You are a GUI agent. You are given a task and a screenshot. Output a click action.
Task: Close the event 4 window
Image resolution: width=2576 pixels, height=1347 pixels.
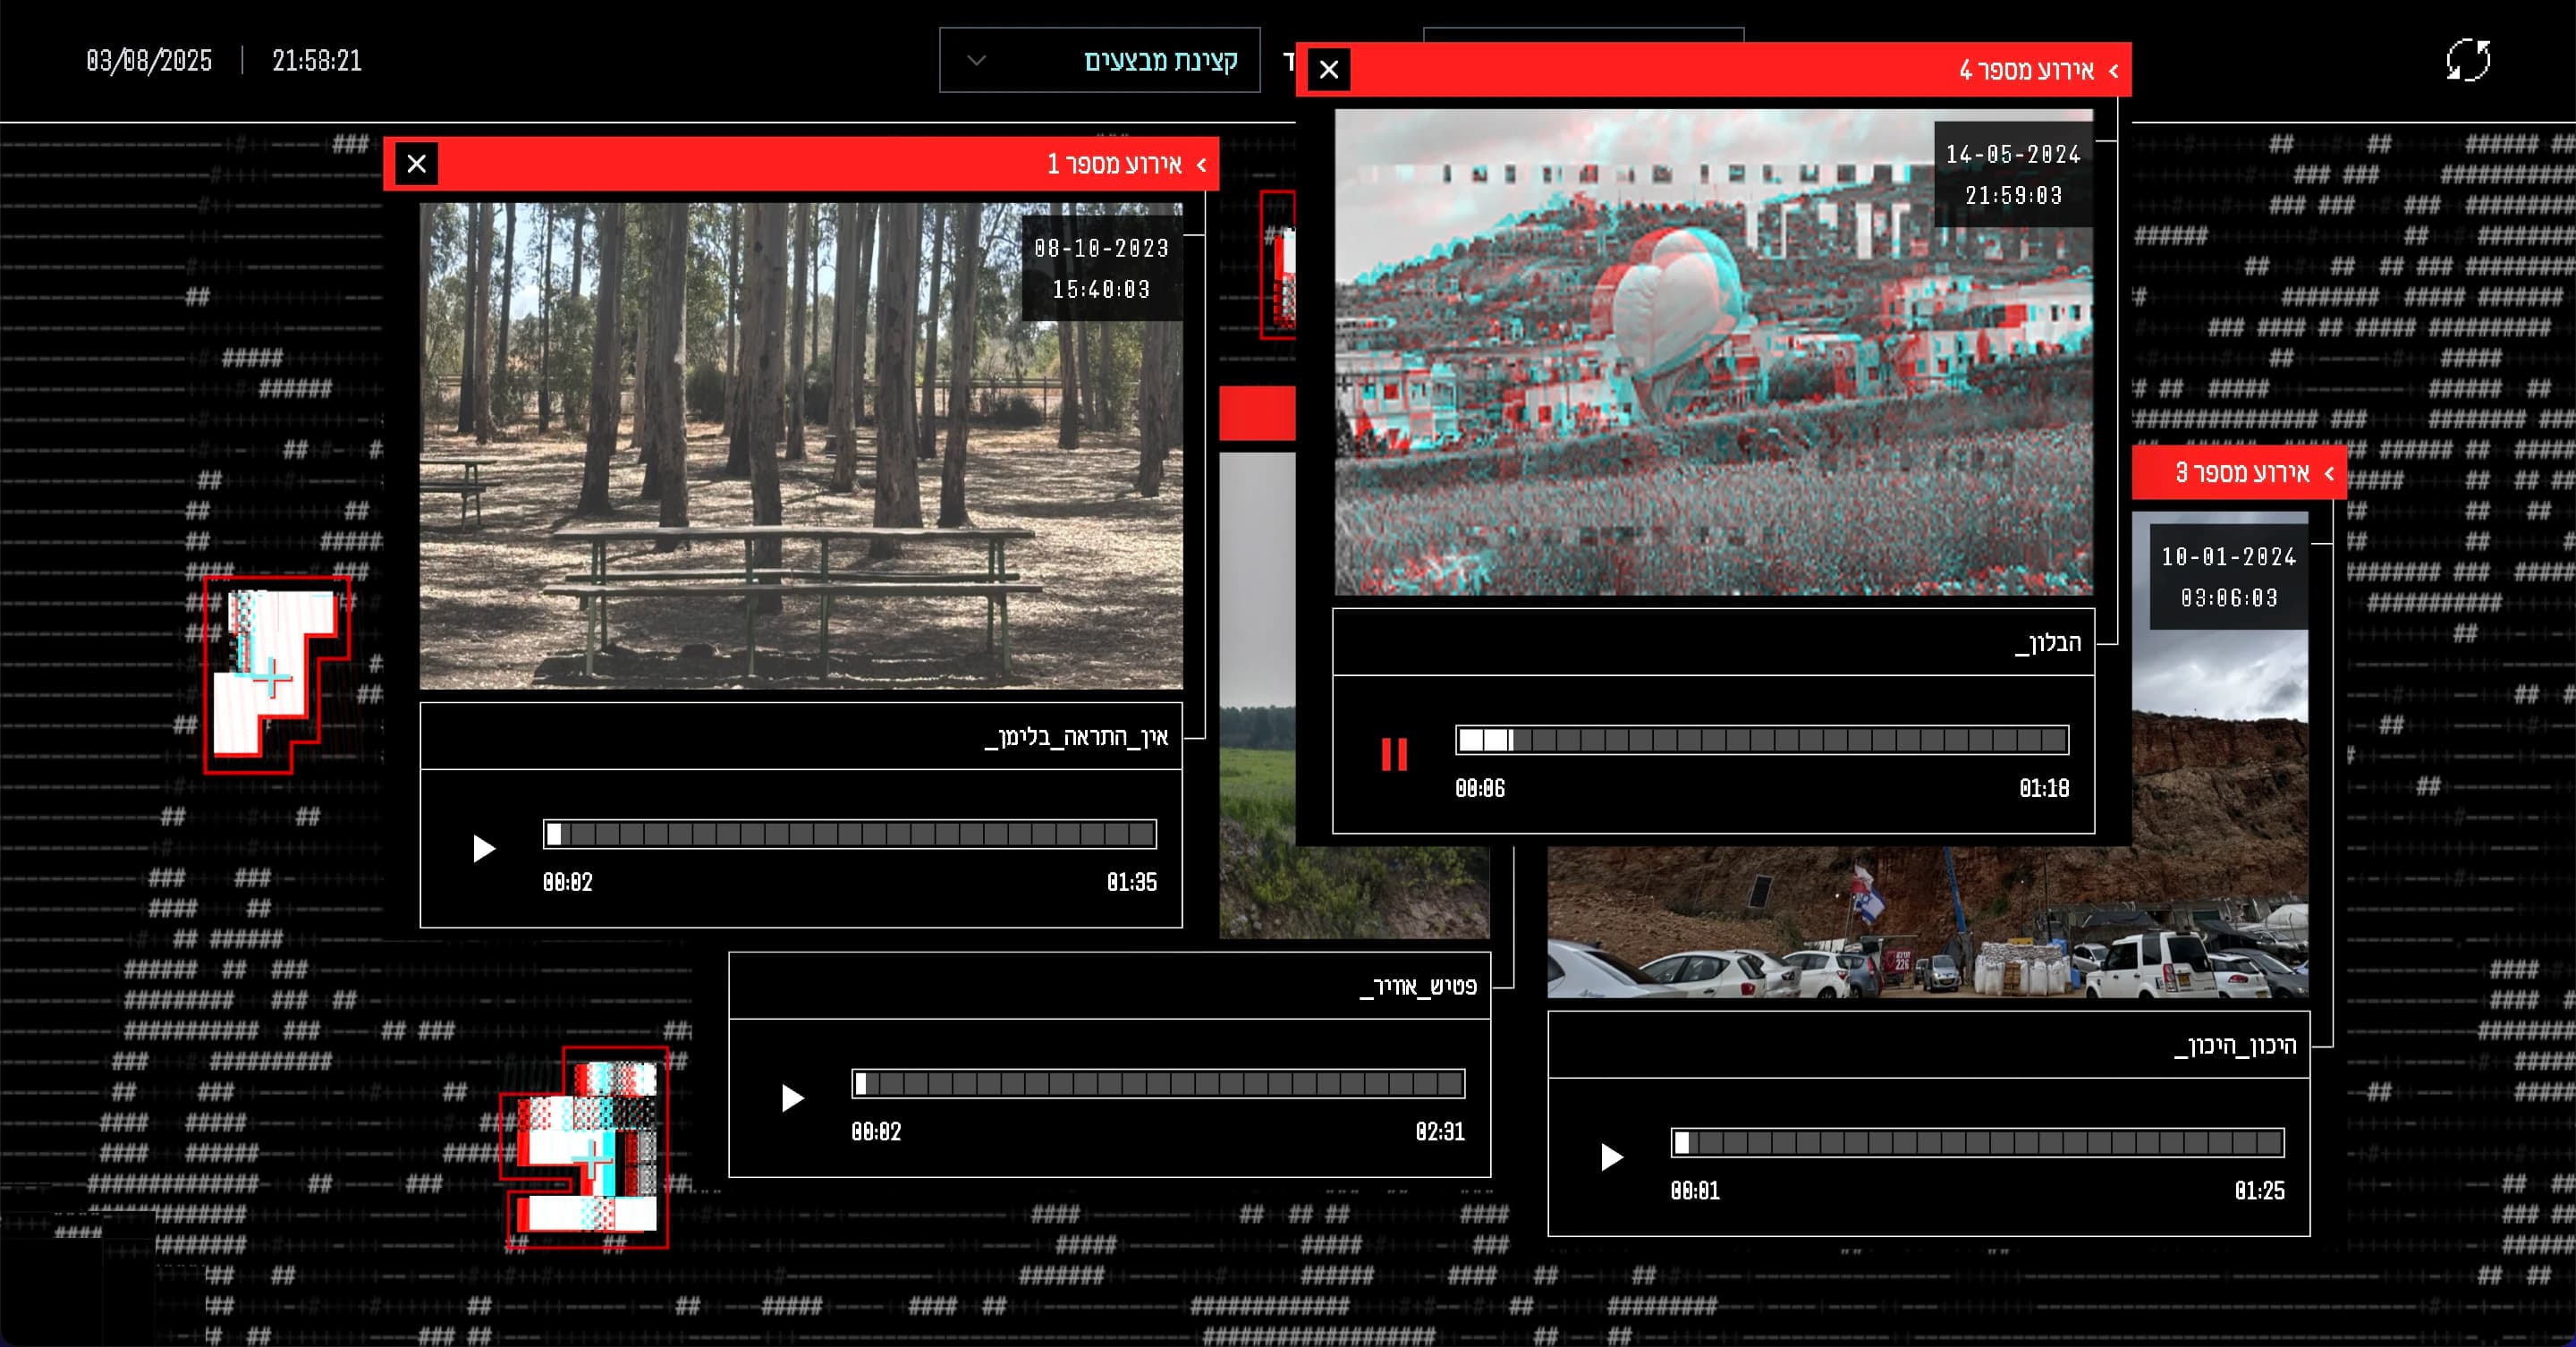[x=1329, y=70]
